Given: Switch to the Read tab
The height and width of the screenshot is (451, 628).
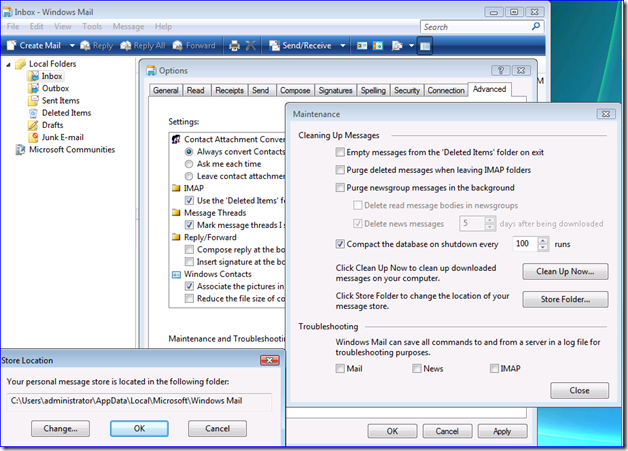Looking at the screenshot, I should point(195,91).
